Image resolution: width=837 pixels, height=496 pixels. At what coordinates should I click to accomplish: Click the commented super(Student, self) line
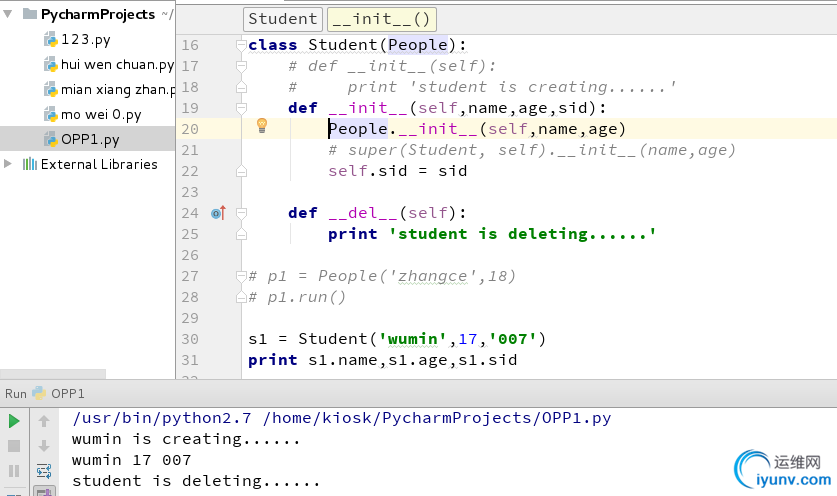532,150
